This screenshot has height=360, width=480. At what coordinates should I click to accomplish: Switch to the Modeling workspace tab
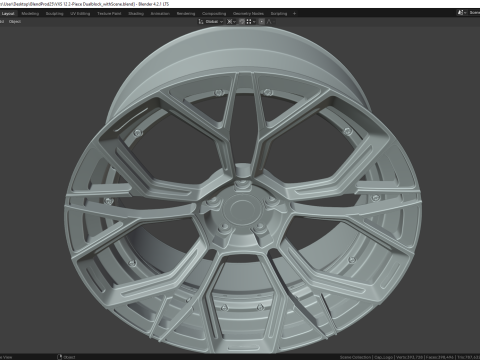(30, 14)
